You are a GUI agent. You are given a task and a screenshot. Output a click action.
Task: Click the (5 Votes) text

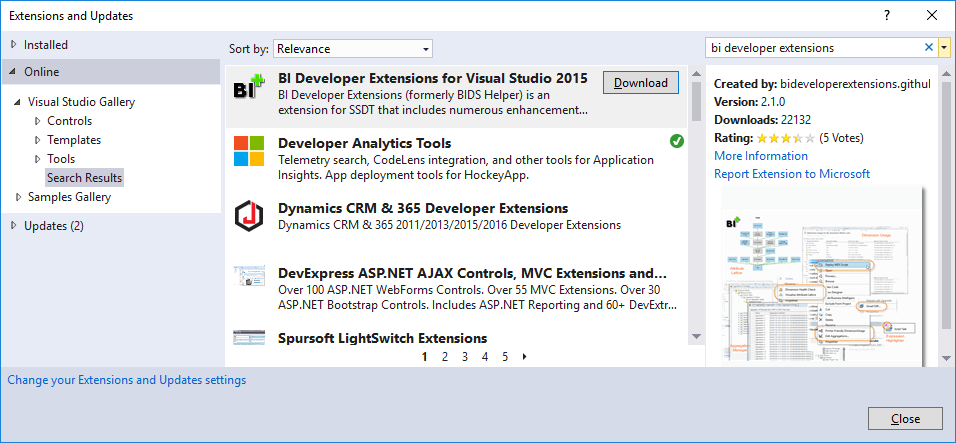coord(841,138)
